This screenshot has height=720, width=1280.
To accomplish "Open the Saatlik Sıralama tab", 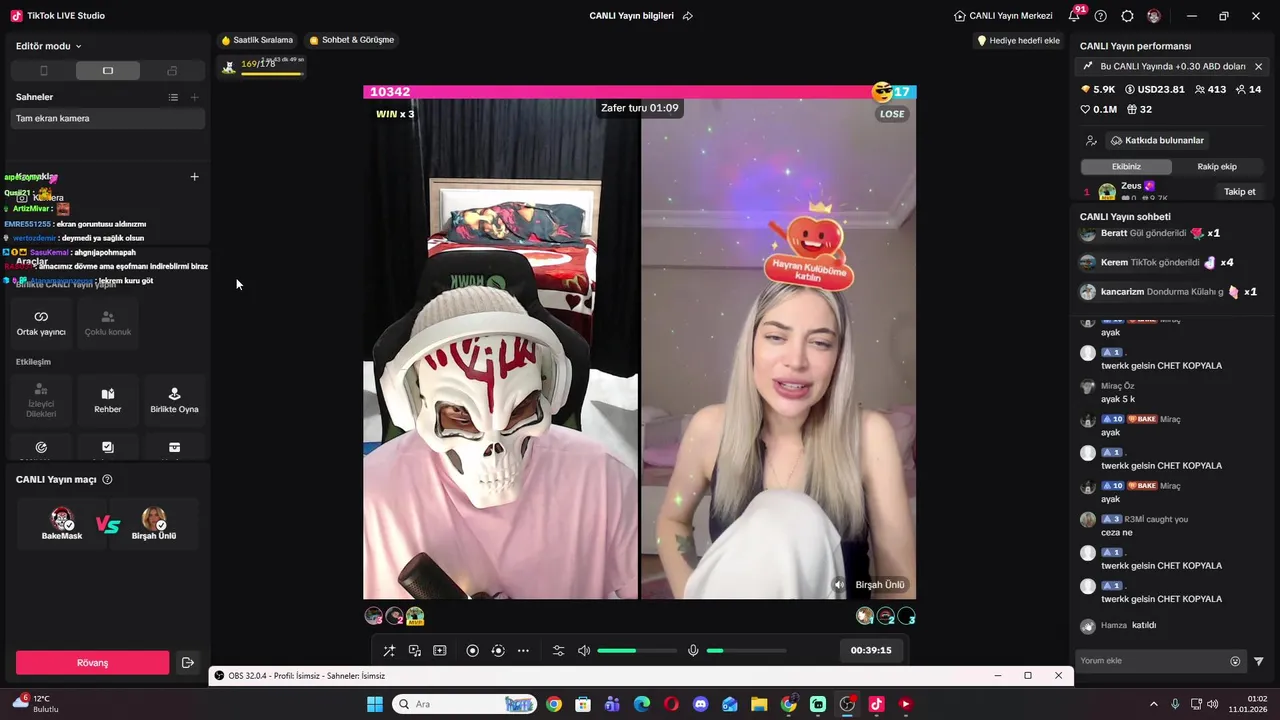I will click(x=257, y=40).
